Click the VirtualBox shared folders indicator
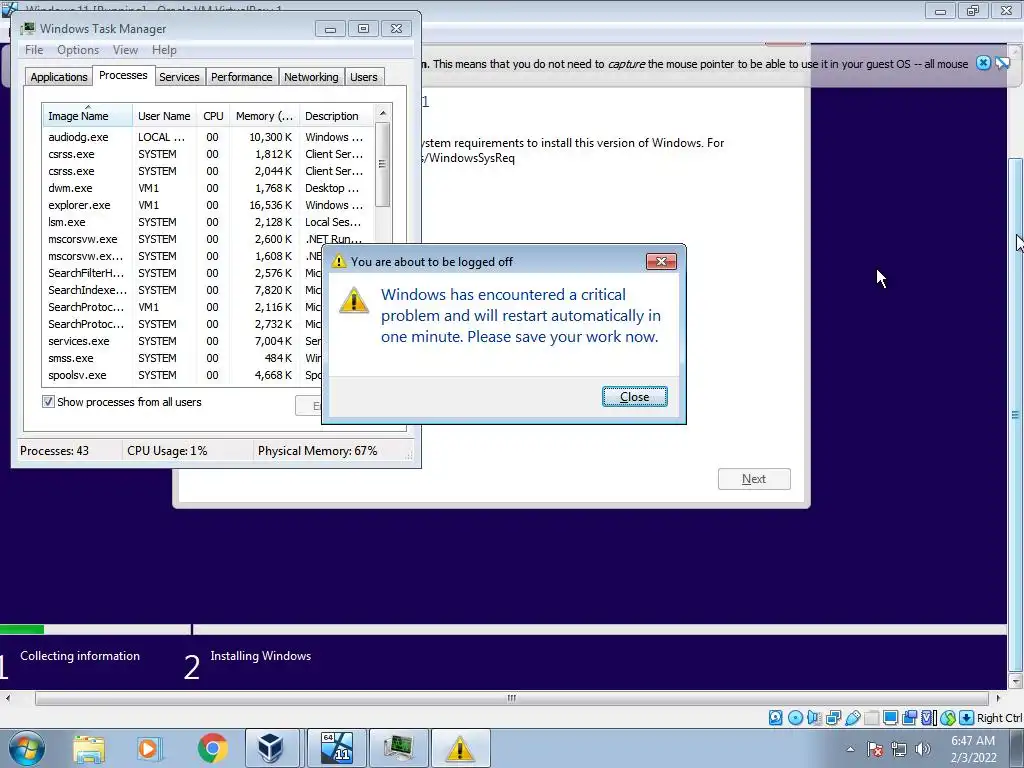Viewport: 1024px width, 768px height. pos(872,718)
